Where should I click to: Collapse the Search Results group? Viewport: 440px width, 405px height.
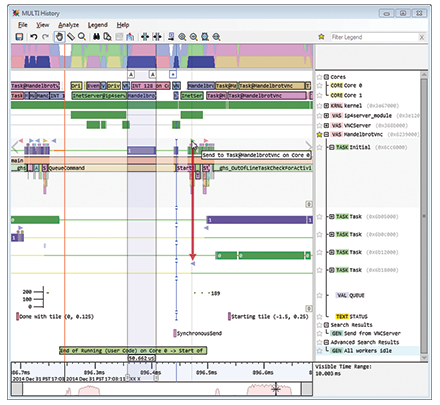coord(327,325)
